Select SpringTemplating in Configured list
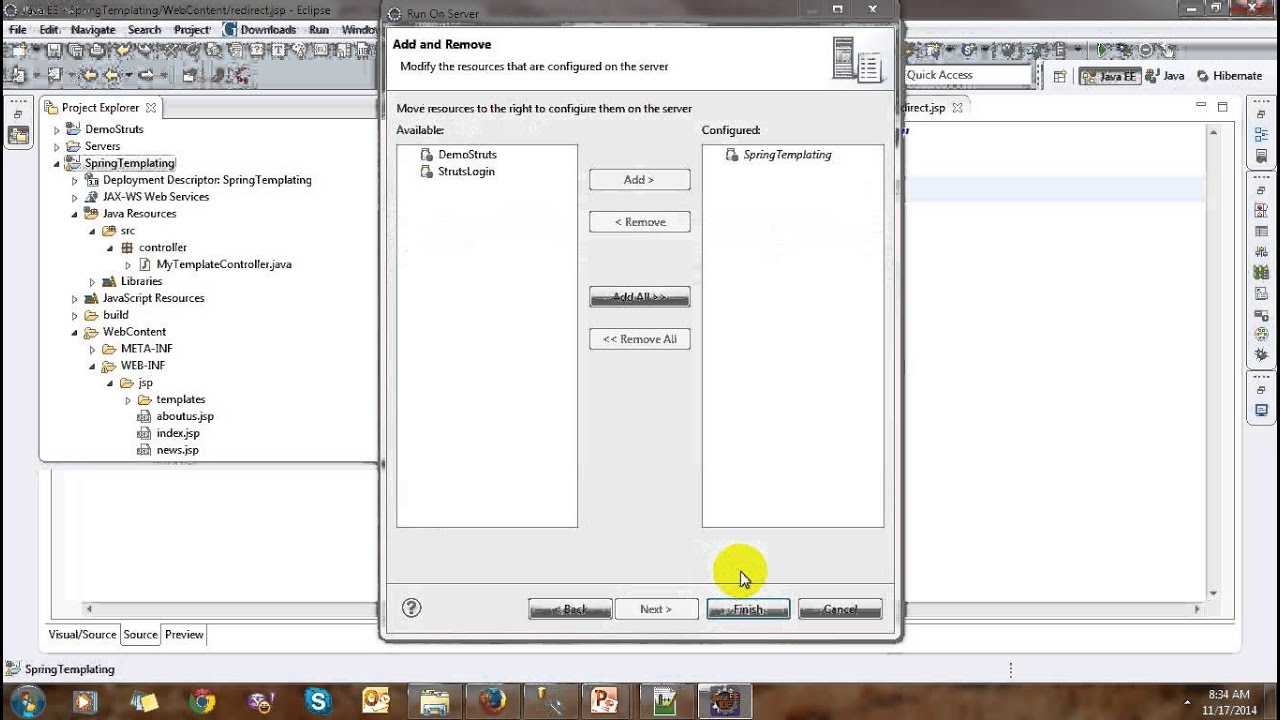Image resolution: width=1280 pixels, height=720 pixels. (x=787, y=154)
